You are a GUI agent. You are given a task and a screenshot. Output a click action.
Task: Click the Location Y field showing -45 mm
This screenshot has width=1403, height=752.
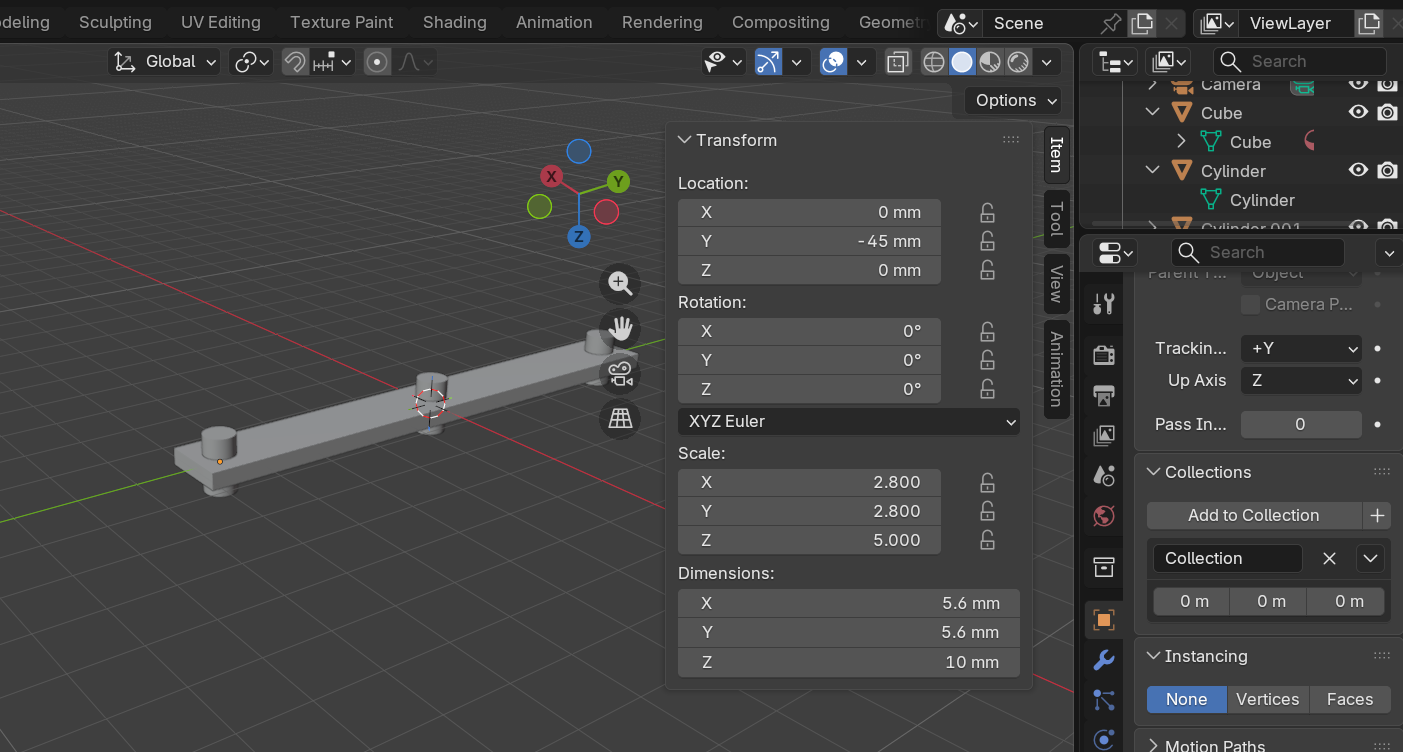(809, 241)
